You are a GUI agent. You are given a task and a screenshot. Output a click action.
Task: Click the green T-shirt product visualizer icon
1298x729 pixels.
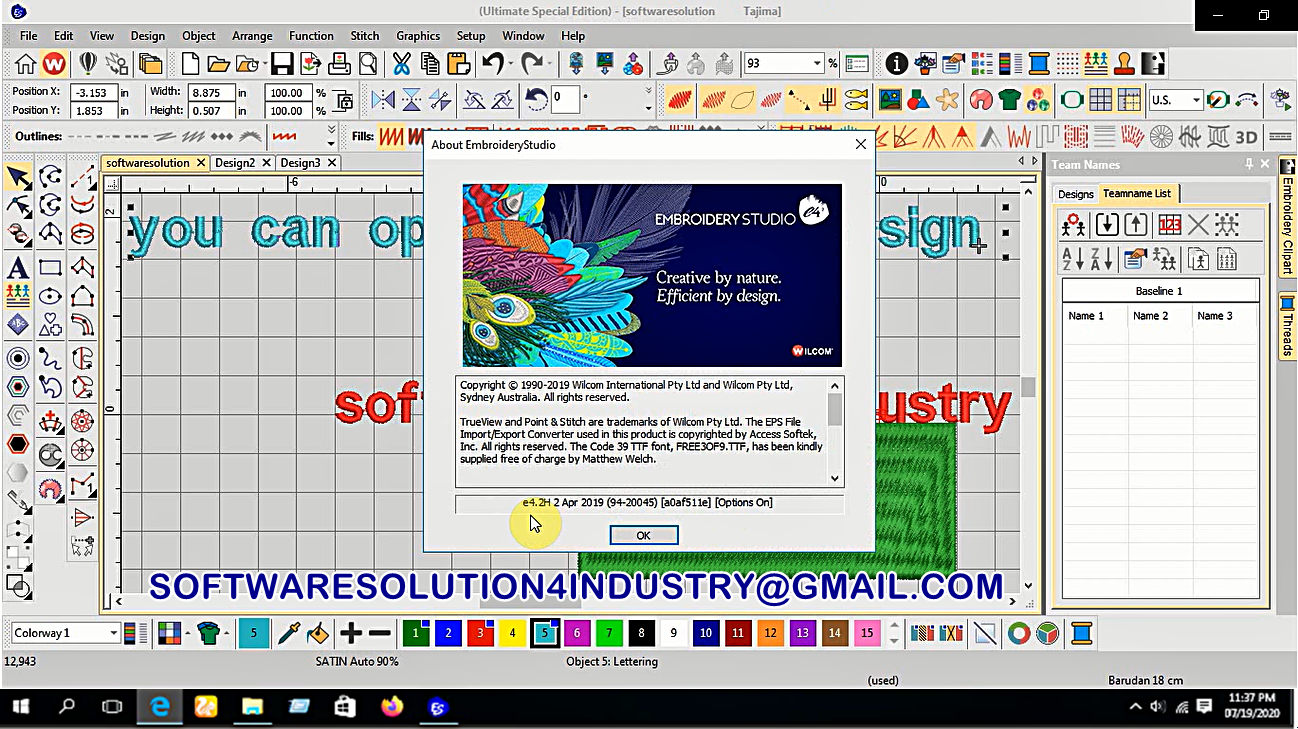coord(1008,100)
